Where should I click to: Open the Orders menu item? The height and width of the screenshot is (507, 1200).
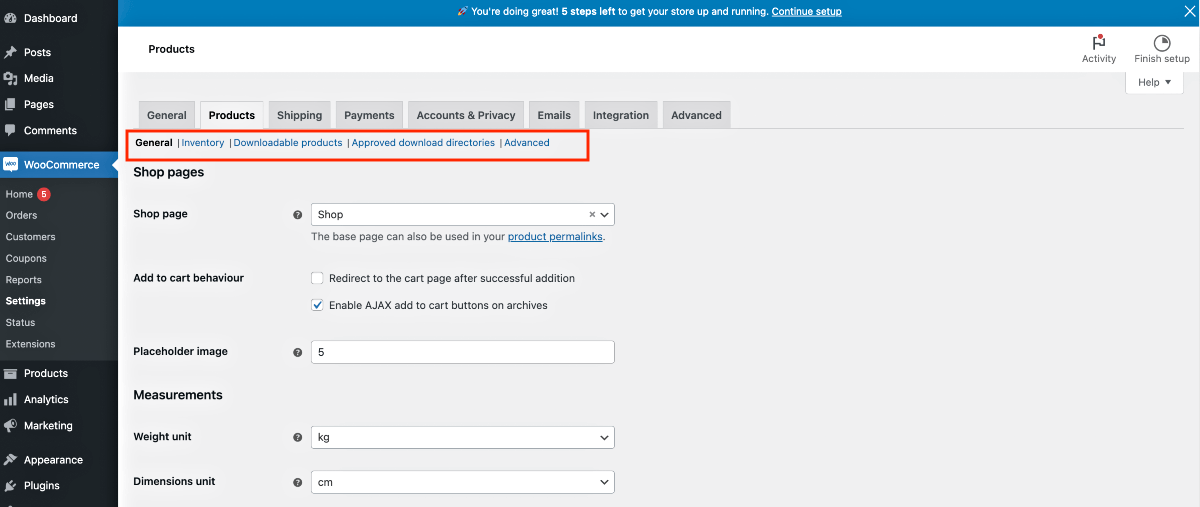point(21,215)
